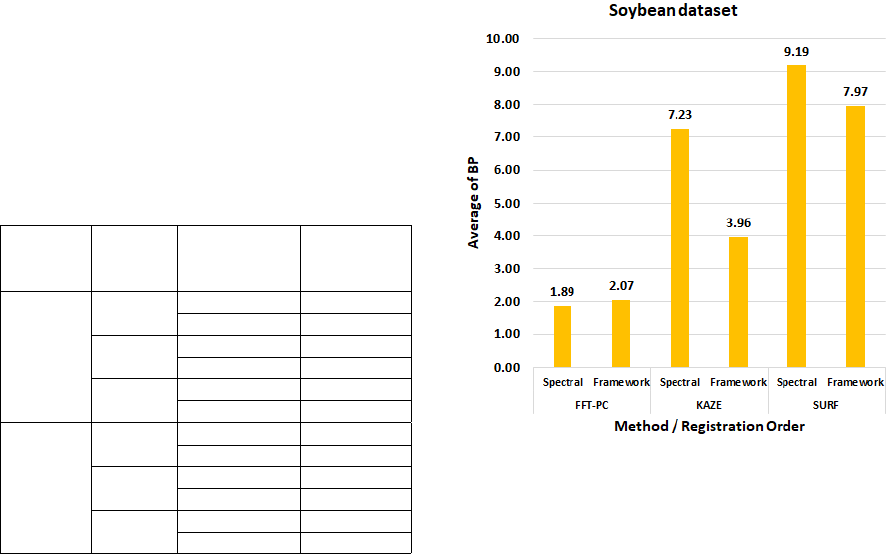890x554 pixels.
Task: Click the SURF Framework bar labeled 7.97
Action: click(854, 236)
